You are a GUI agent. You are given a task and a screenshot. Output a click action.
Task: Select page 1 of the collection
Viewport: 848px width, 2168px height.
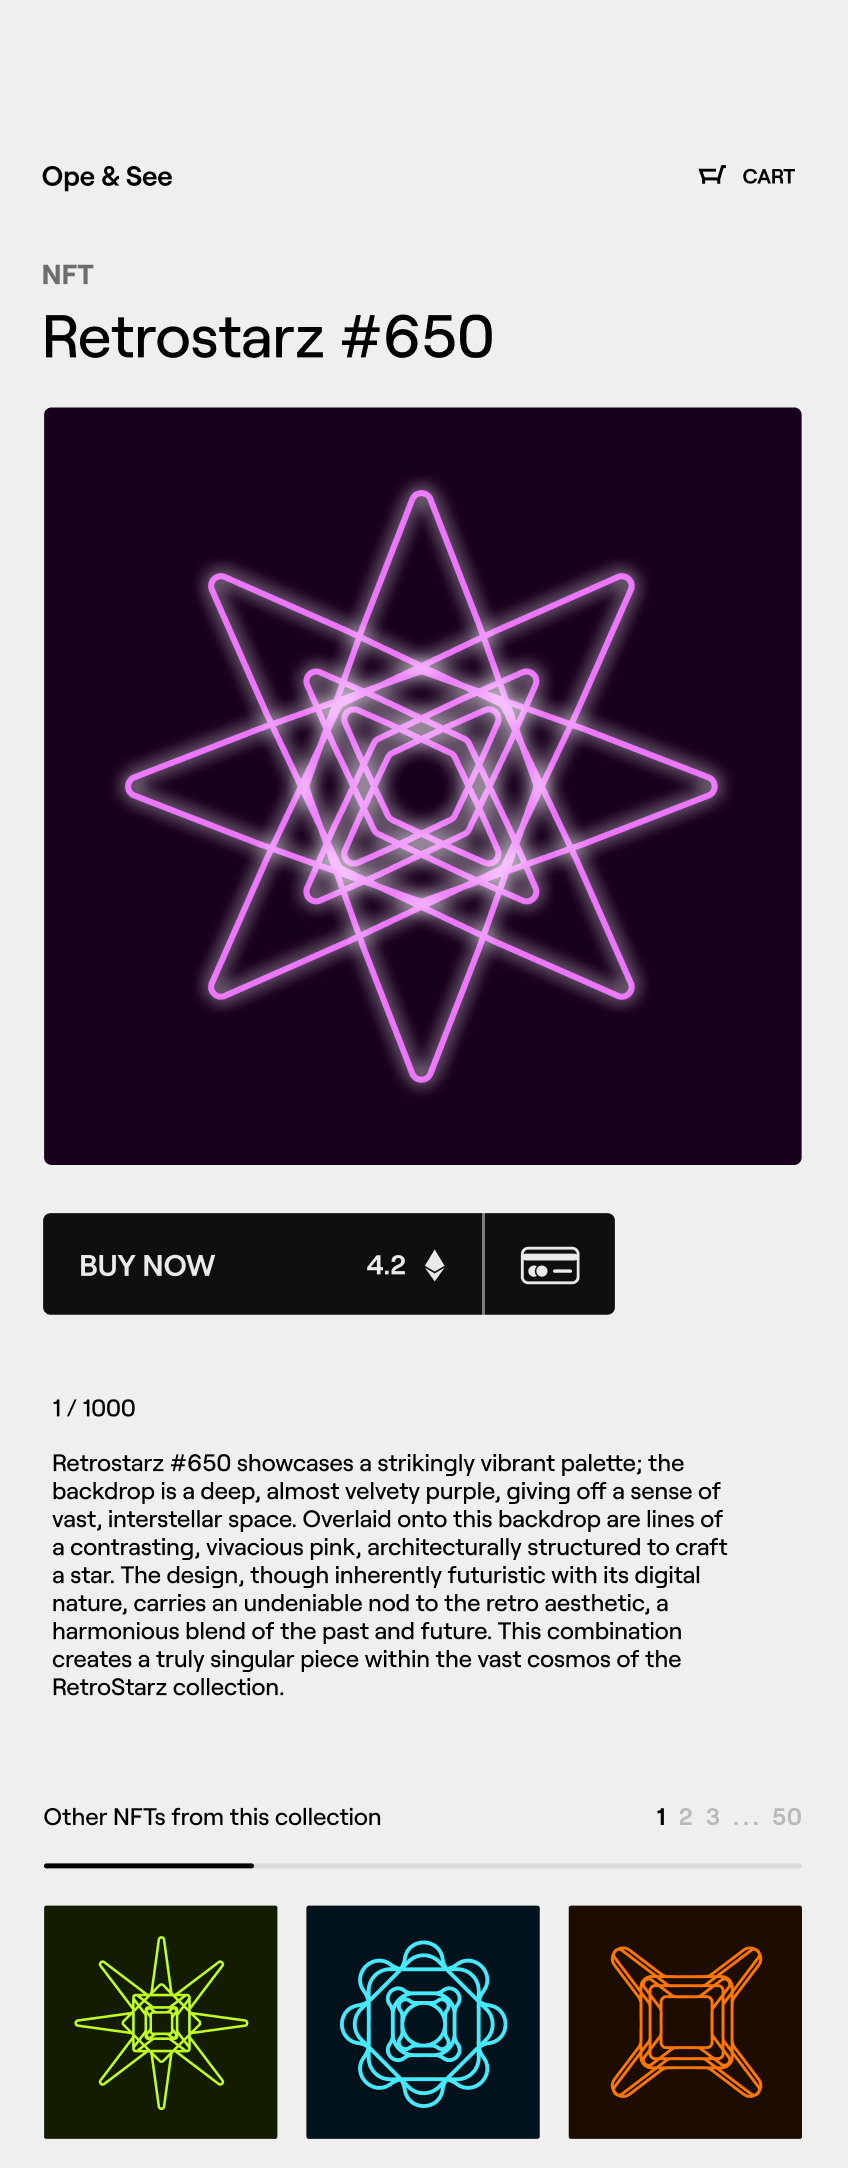tap(661, 1817)
